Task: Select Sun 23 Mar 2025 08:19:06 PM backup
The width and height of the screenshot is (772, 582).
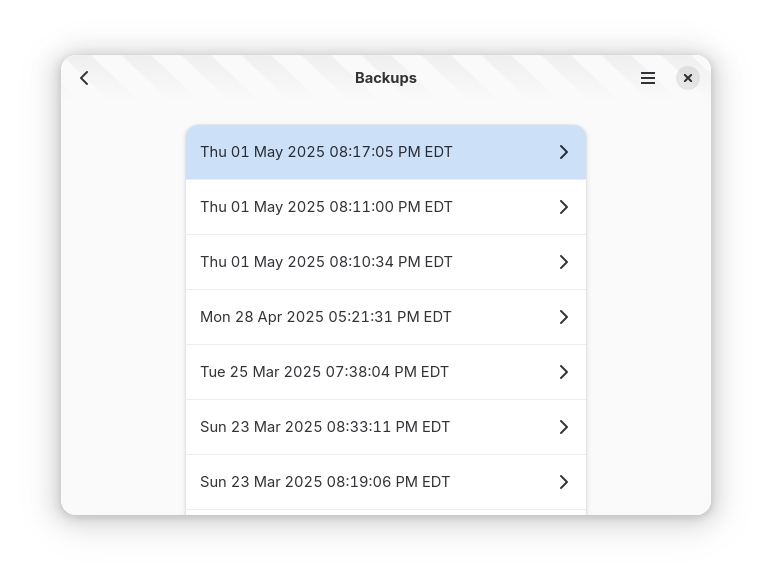Action: (x=386, y=482)
